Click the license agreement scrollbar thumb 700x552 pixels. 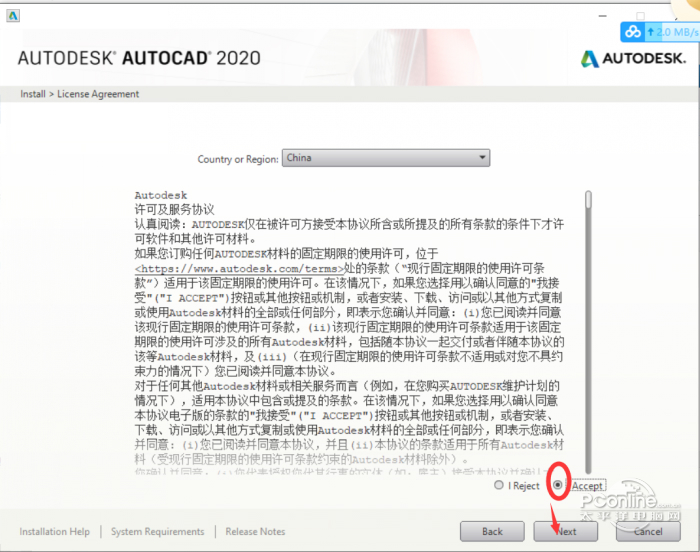click(x=588, y=200)
